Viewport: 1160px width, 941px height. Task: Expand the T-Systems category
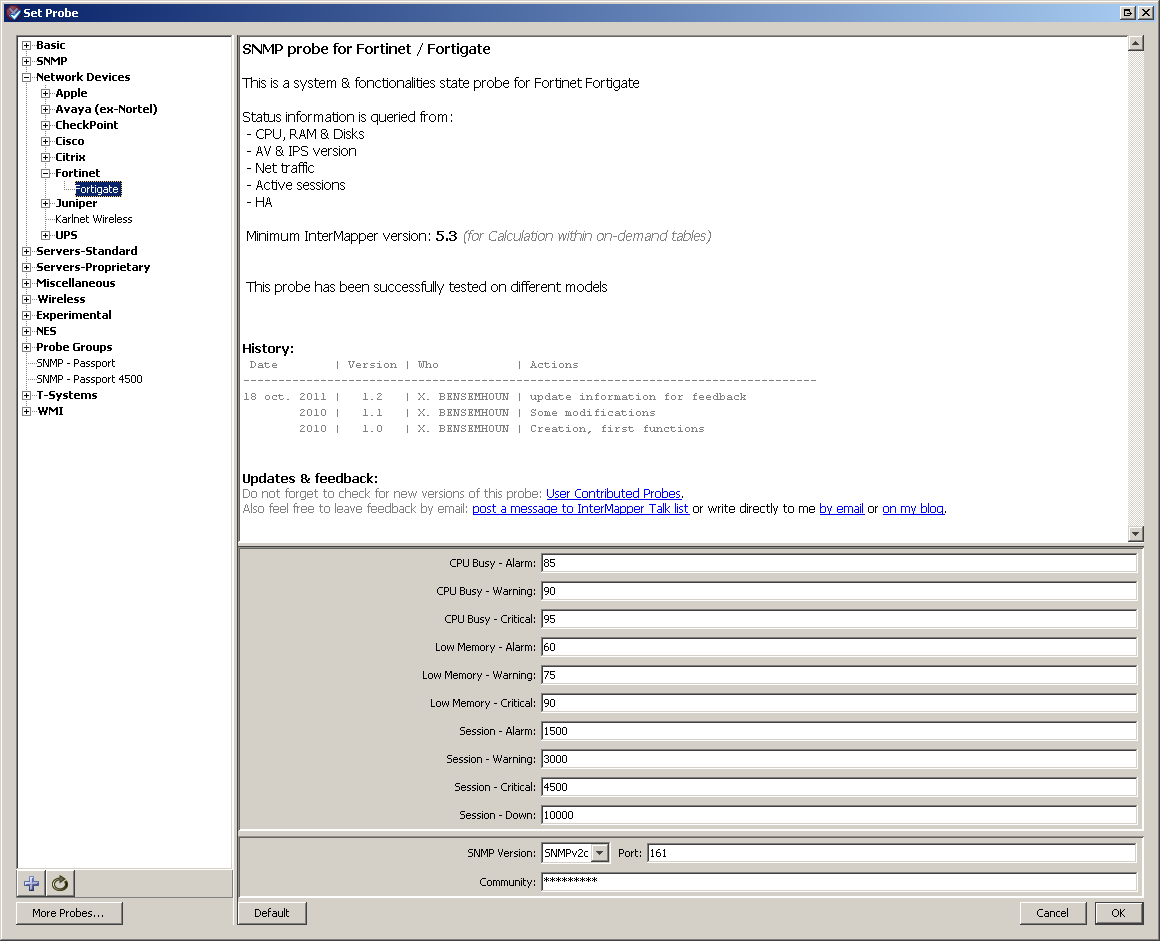27,395
